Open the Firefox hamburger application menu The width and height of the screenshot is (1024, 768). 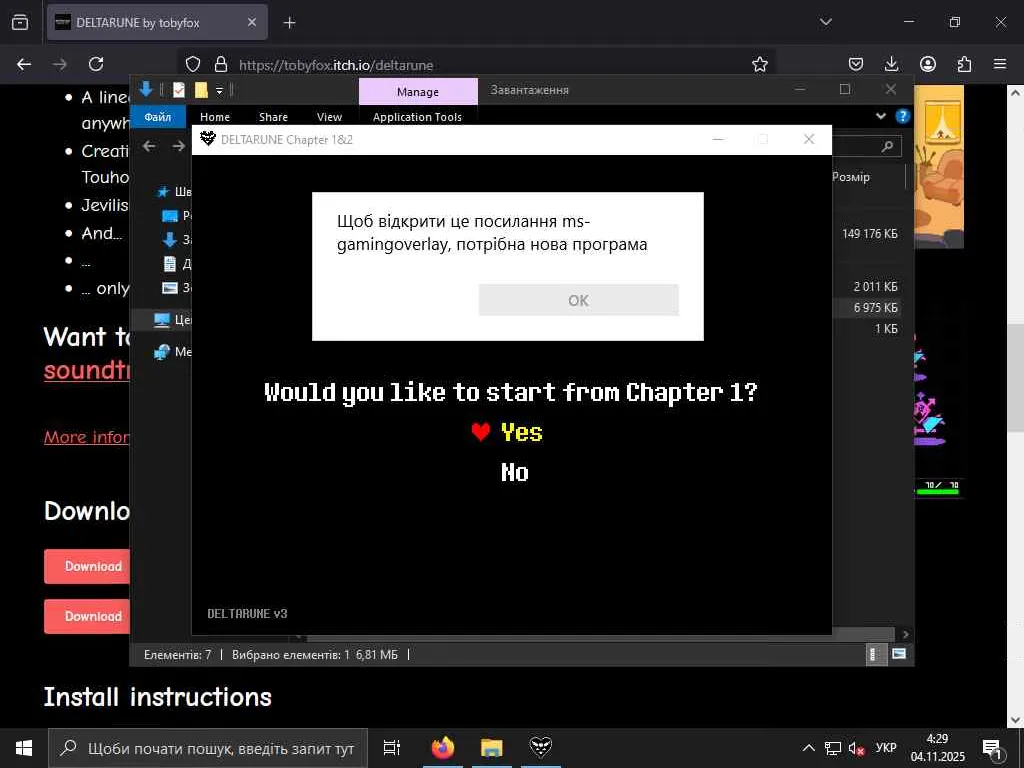click(1000, 64)
